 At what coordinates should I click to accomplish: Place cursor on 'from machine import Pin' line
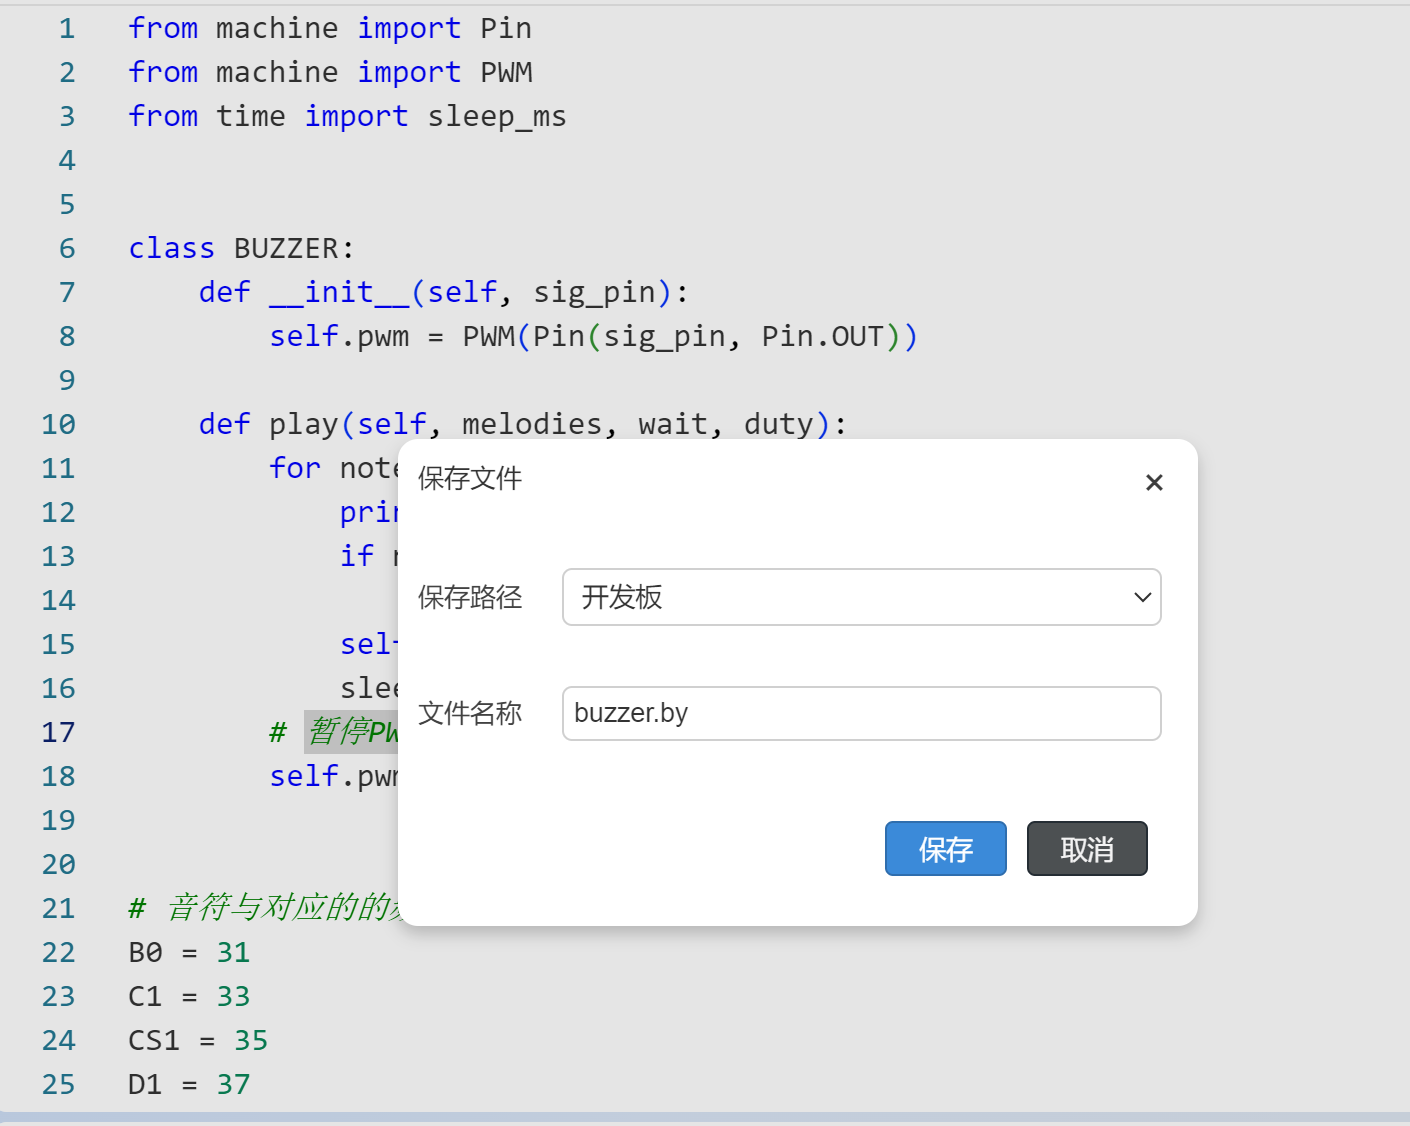point(330,28)
